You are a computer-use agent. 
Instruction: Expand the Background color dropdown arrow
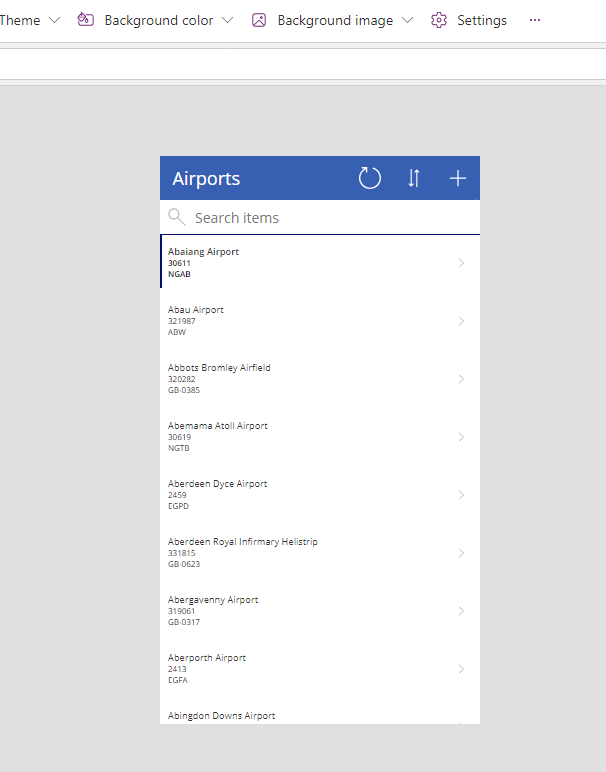tap(227, 20)
